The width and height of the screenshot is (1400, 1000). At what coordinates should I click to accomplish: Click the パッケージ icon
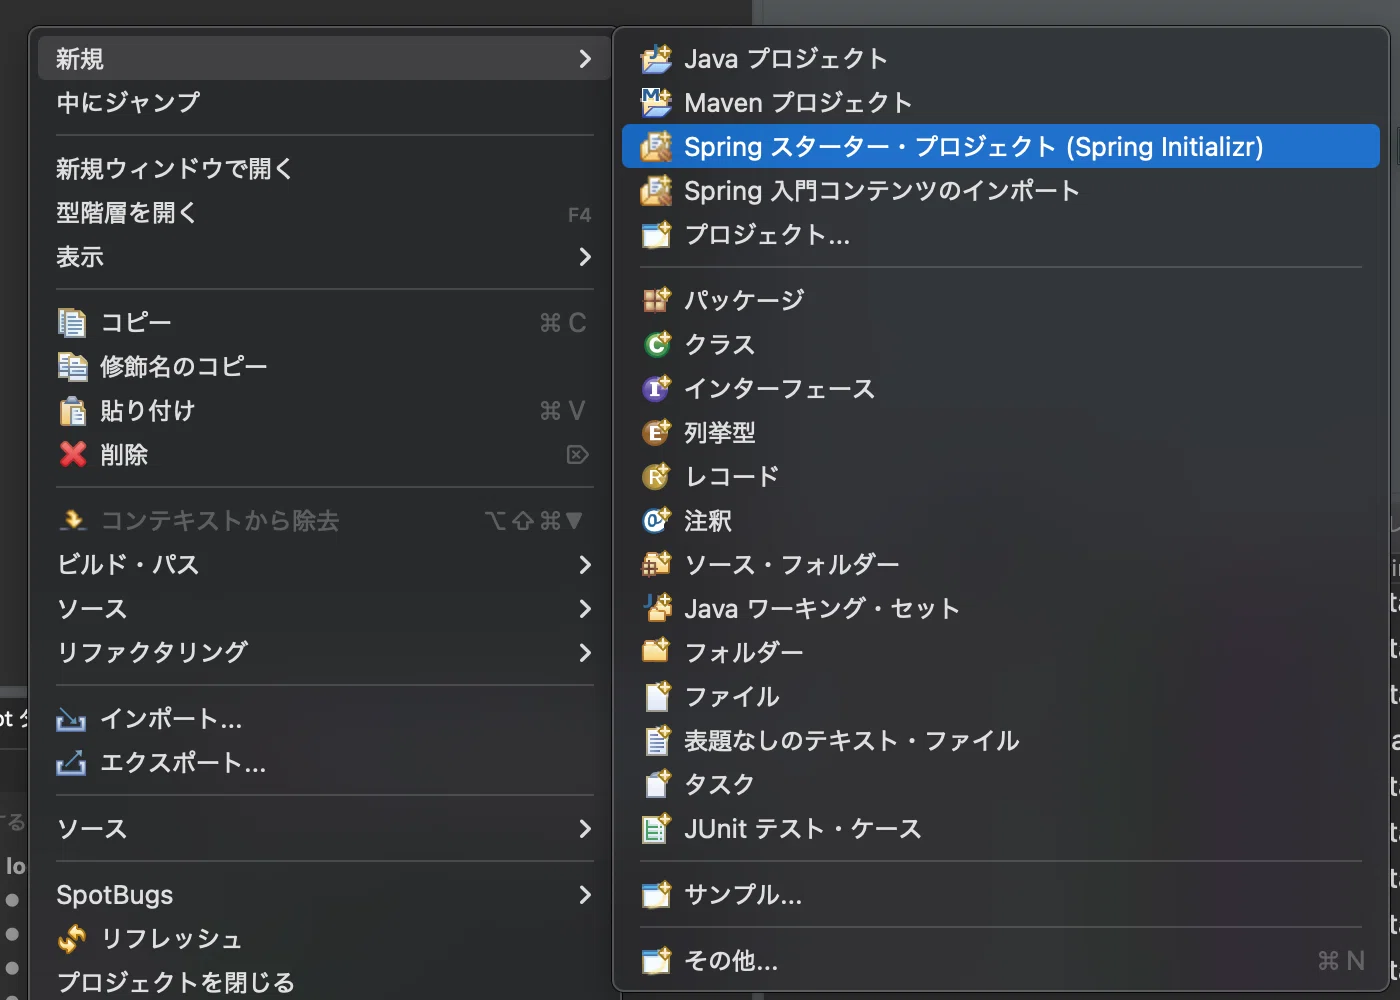tap(656, 300)
